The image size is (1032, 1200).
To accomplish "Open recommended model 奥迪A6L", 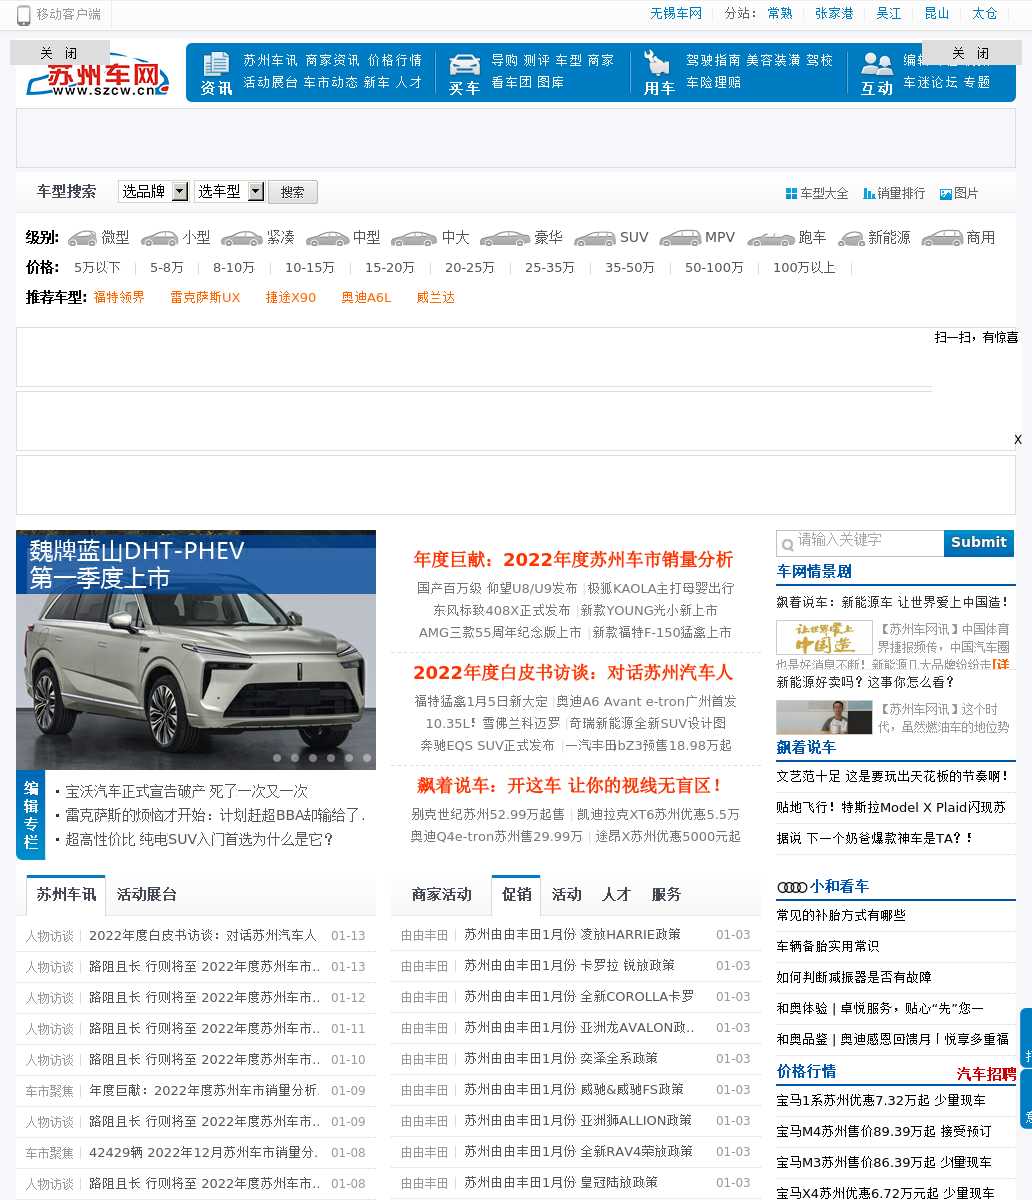I will click(x=366, y=298).
